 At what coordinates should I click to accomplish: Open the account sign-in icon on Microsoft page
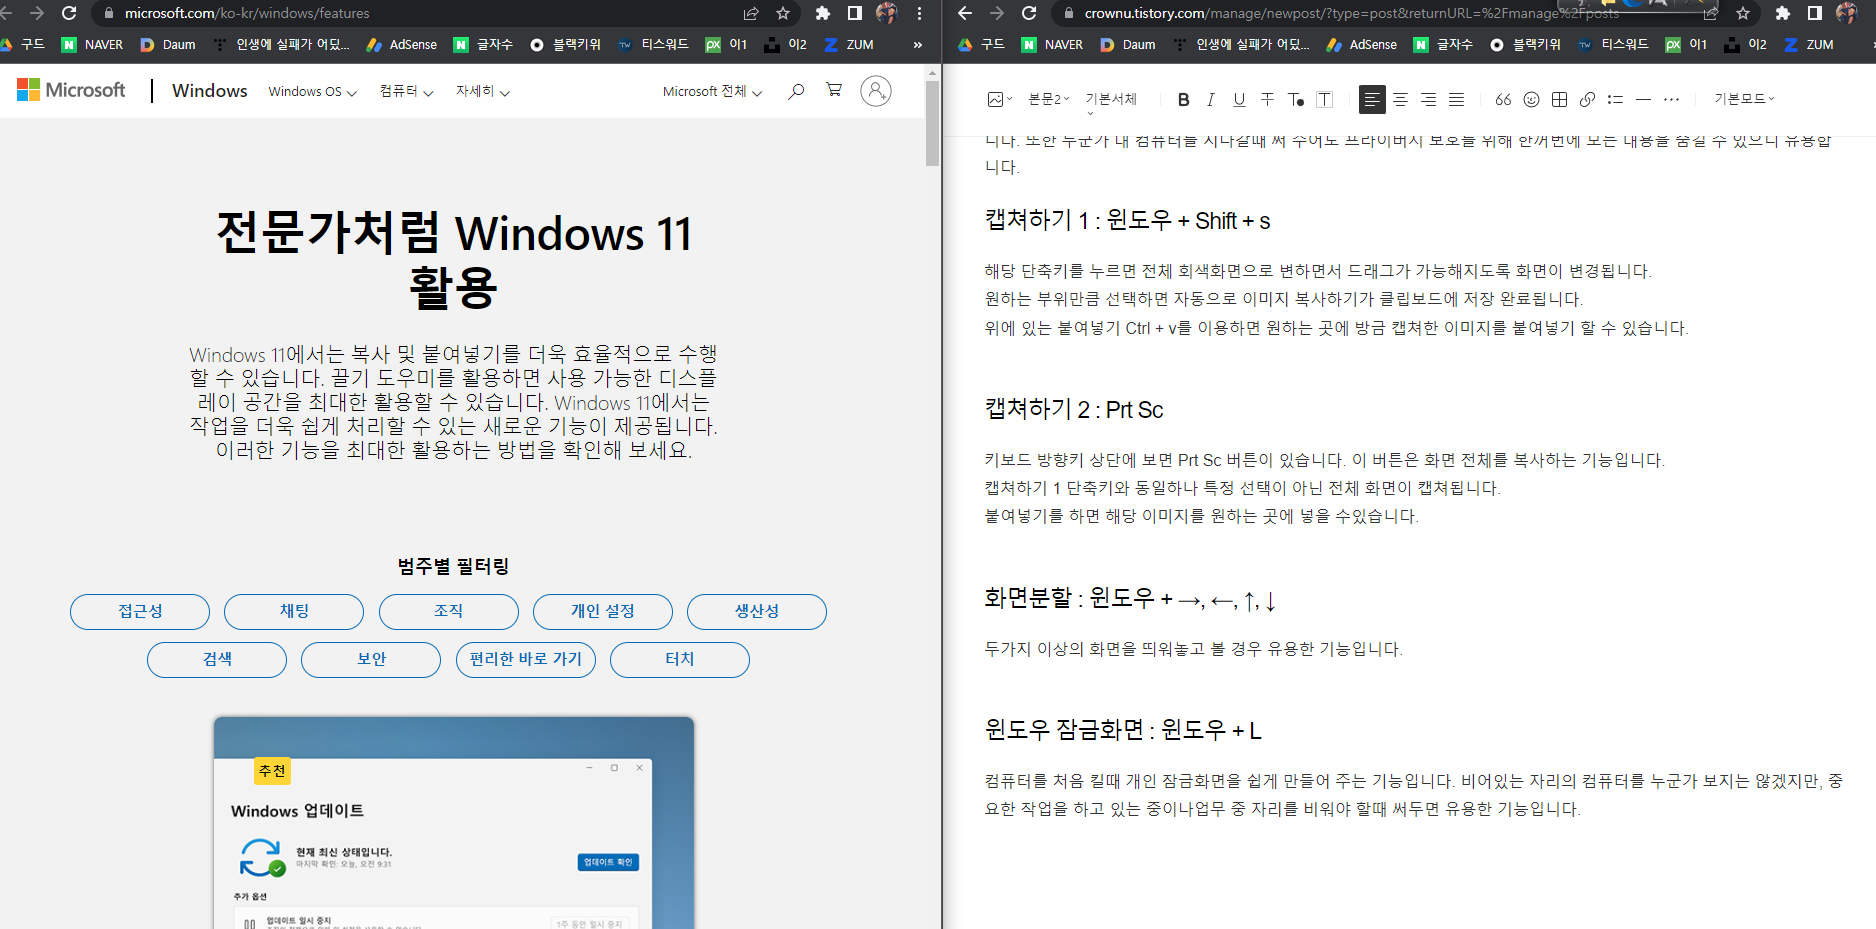pos(876,91)
